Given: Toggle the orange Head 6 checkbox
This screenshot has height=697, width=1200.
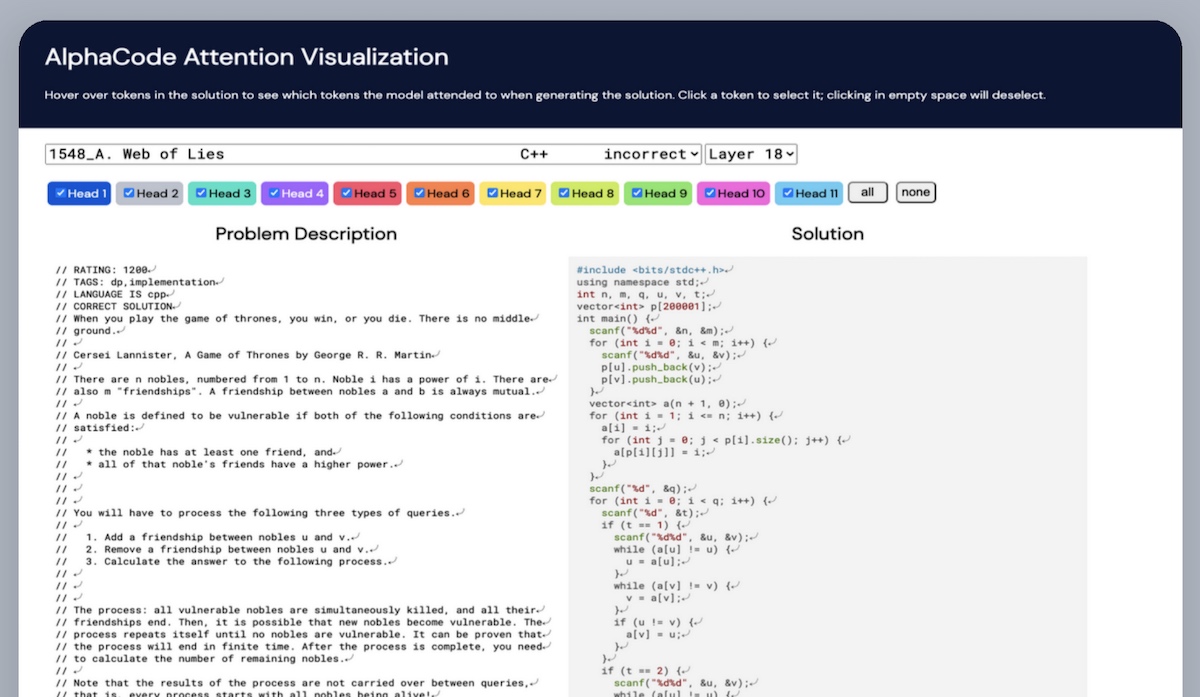Looking at the screenshot, I should [419, 194].
